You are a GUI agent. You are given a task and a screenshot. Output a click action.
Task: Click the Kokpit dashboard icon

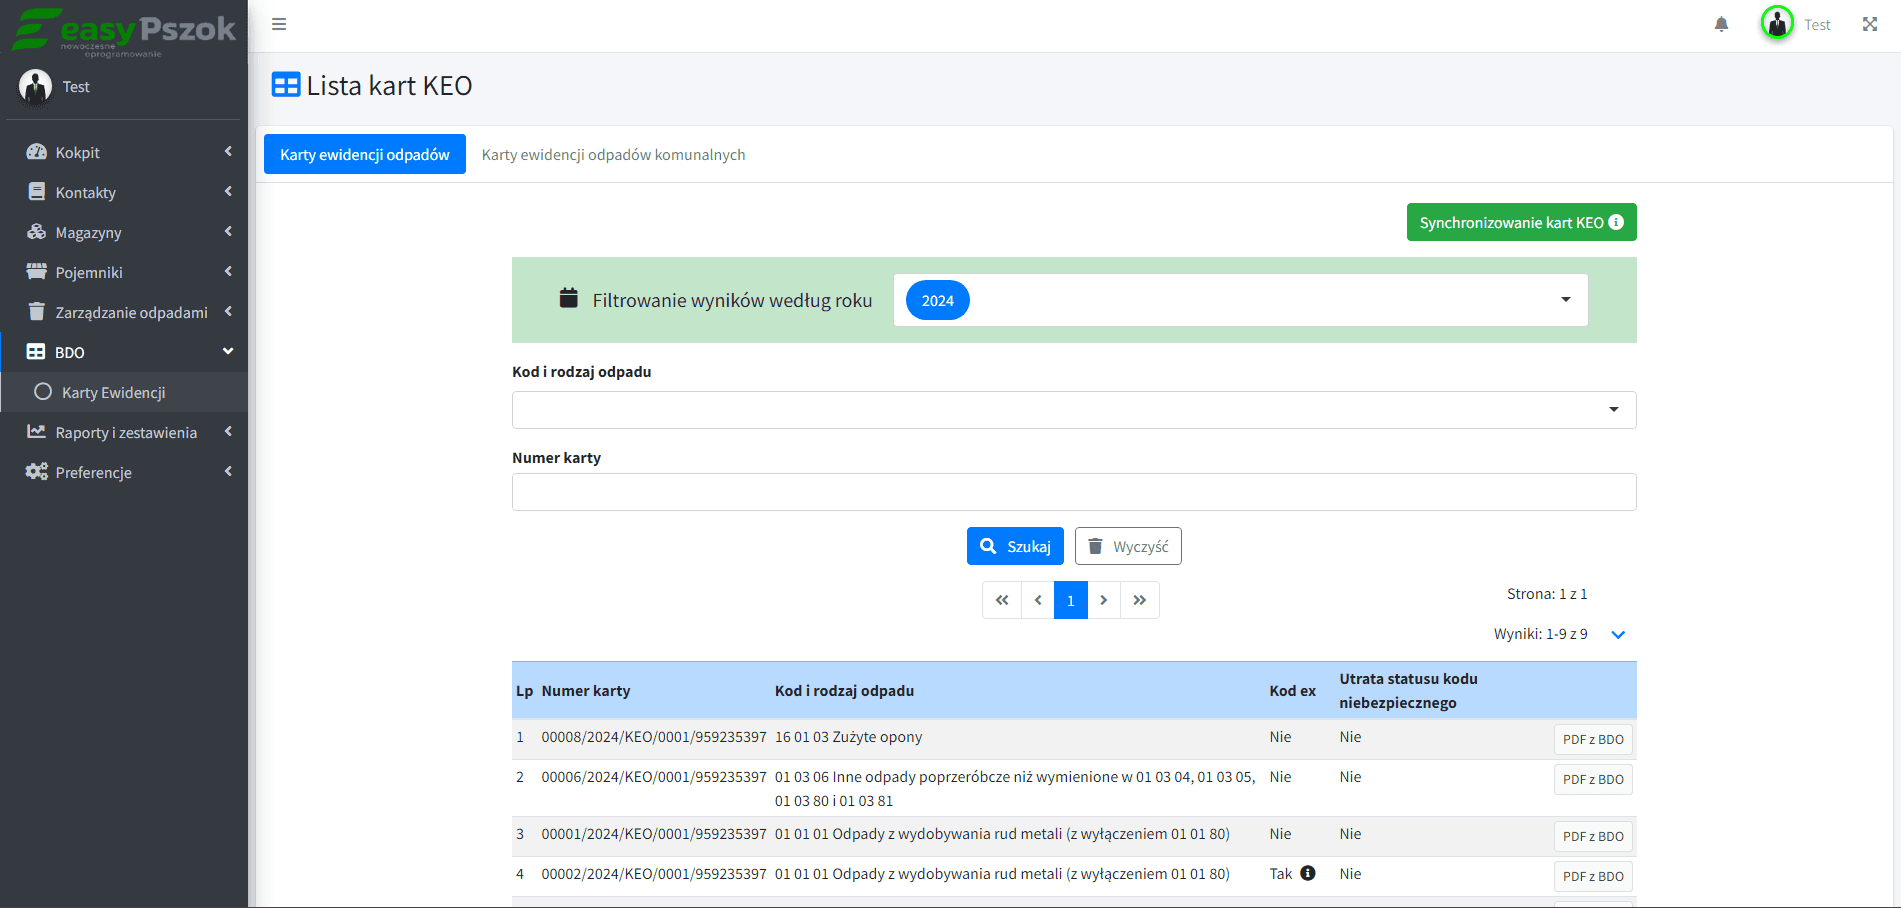point(37,152)
